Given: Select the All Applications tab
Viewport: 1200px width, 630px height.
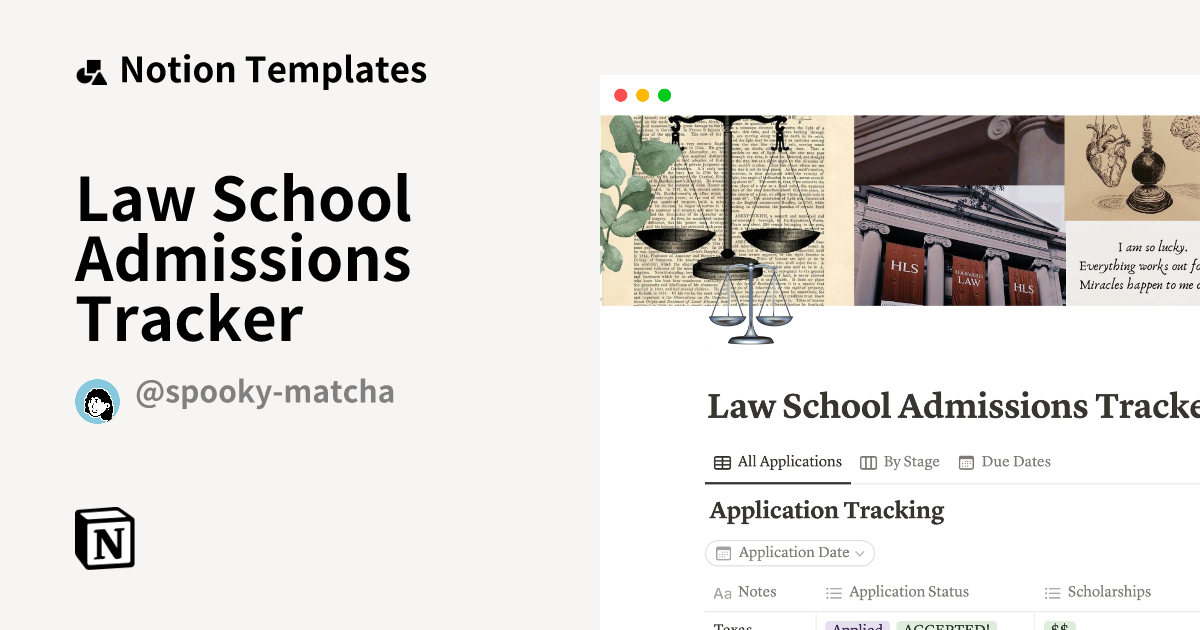Looking at the screenshot, I should (x=789, y=461).
